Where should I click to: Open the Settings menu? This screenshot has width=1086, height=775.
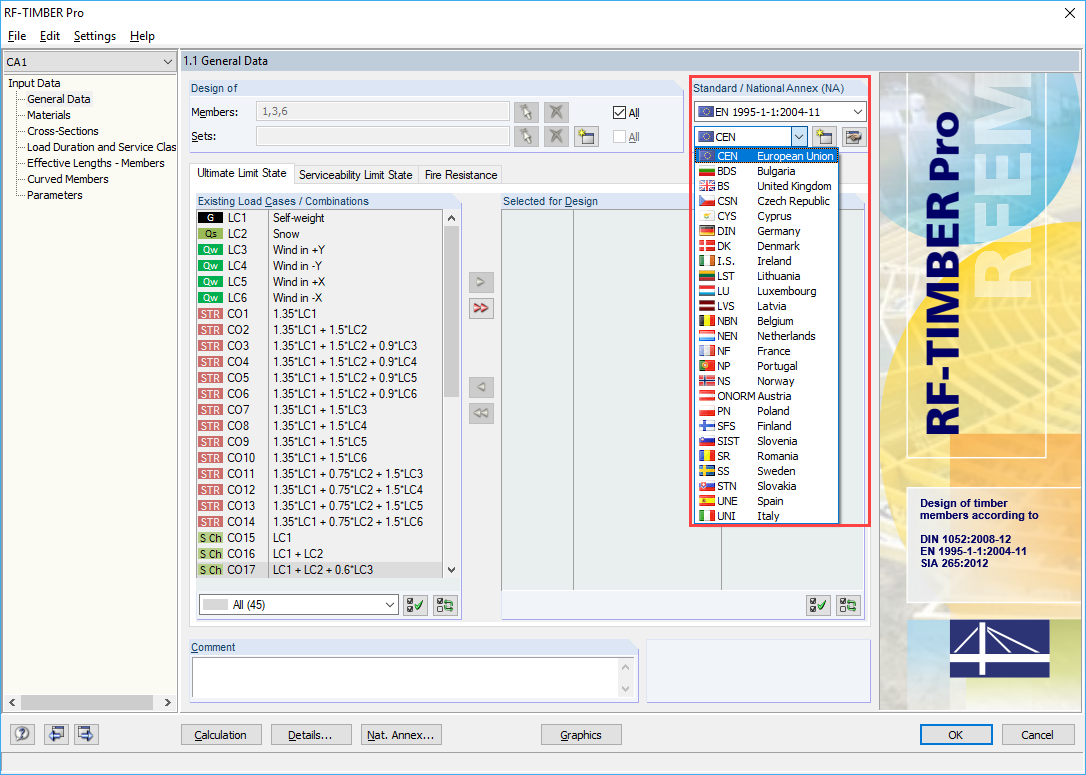click(x=95, y=36)
